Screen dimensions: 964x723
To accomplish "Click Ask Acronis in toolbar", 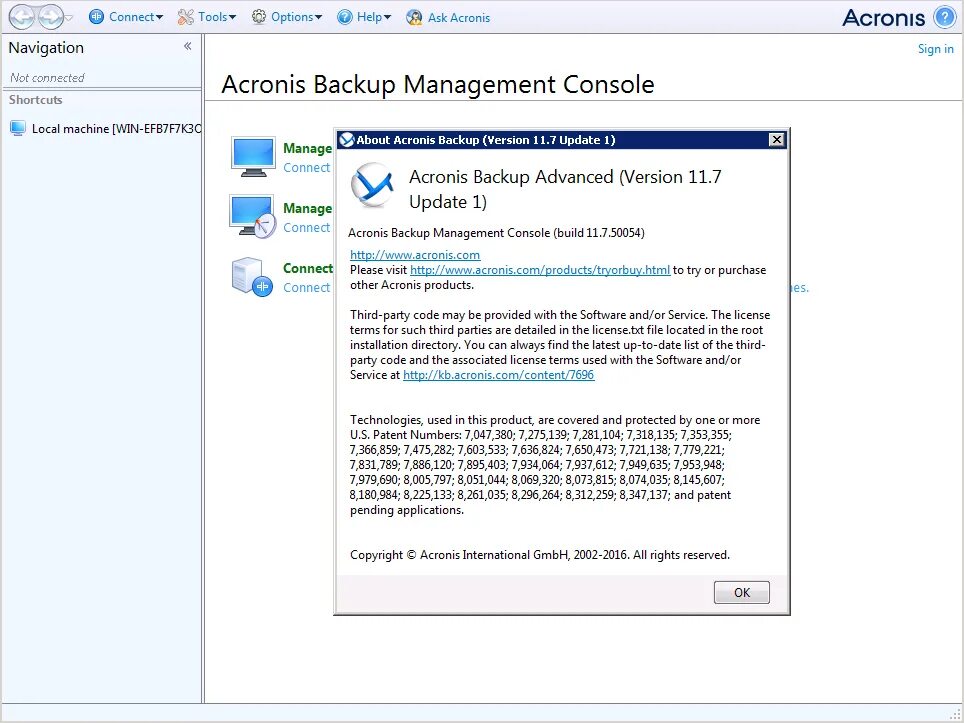I will (x=448, y=17).
